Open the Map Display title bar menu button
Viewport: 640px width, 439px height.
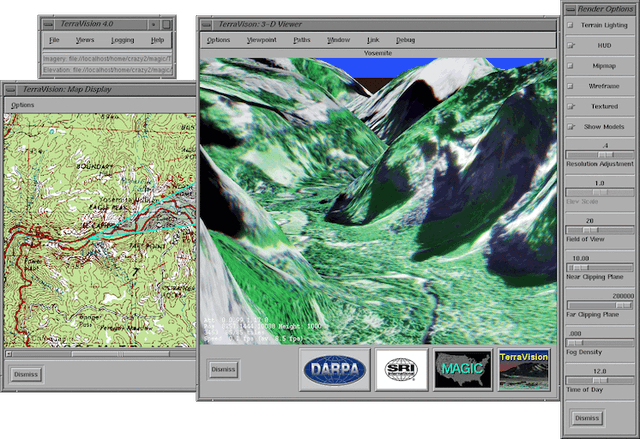(7, 89)
